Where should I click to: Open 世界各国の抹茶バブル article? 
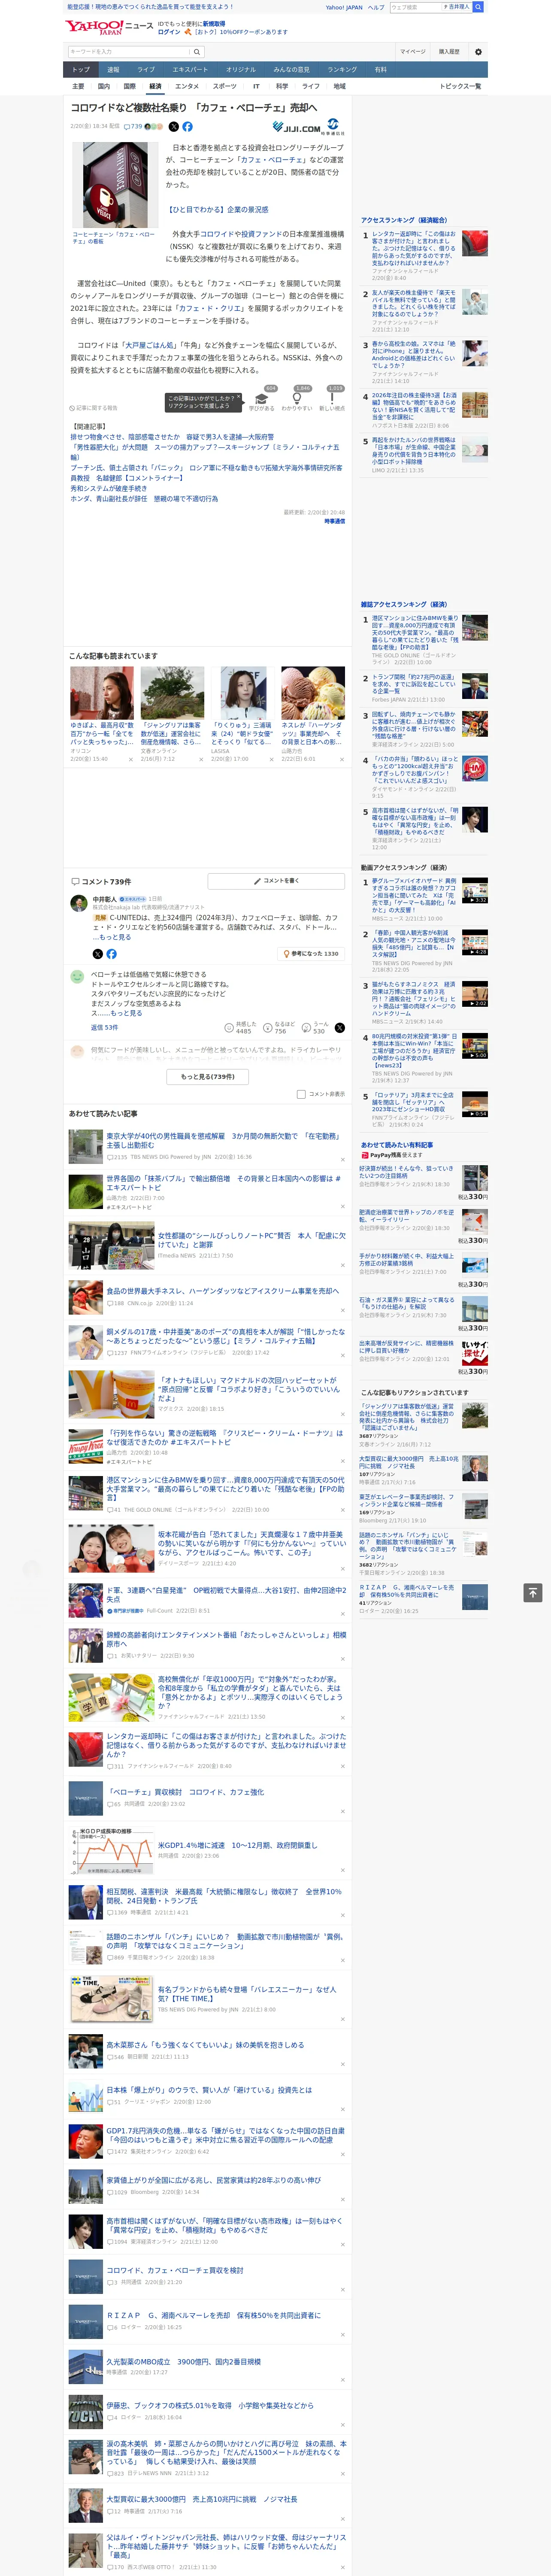[224, 1183]
